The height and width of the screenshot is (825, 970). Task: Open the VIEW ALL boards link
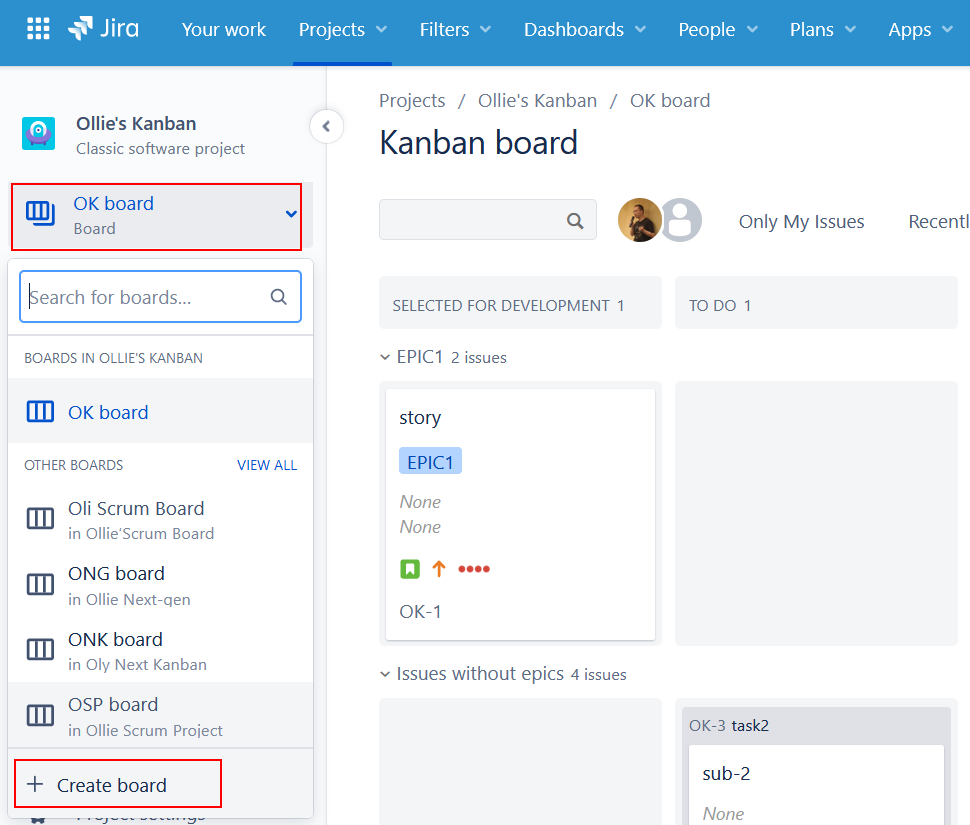[267, 464]
